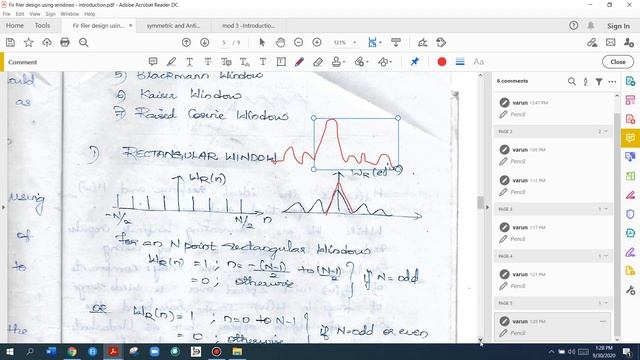This screenshot has height=360, width=640.
Task: Filter the comments list
Action: pos(599,81)
